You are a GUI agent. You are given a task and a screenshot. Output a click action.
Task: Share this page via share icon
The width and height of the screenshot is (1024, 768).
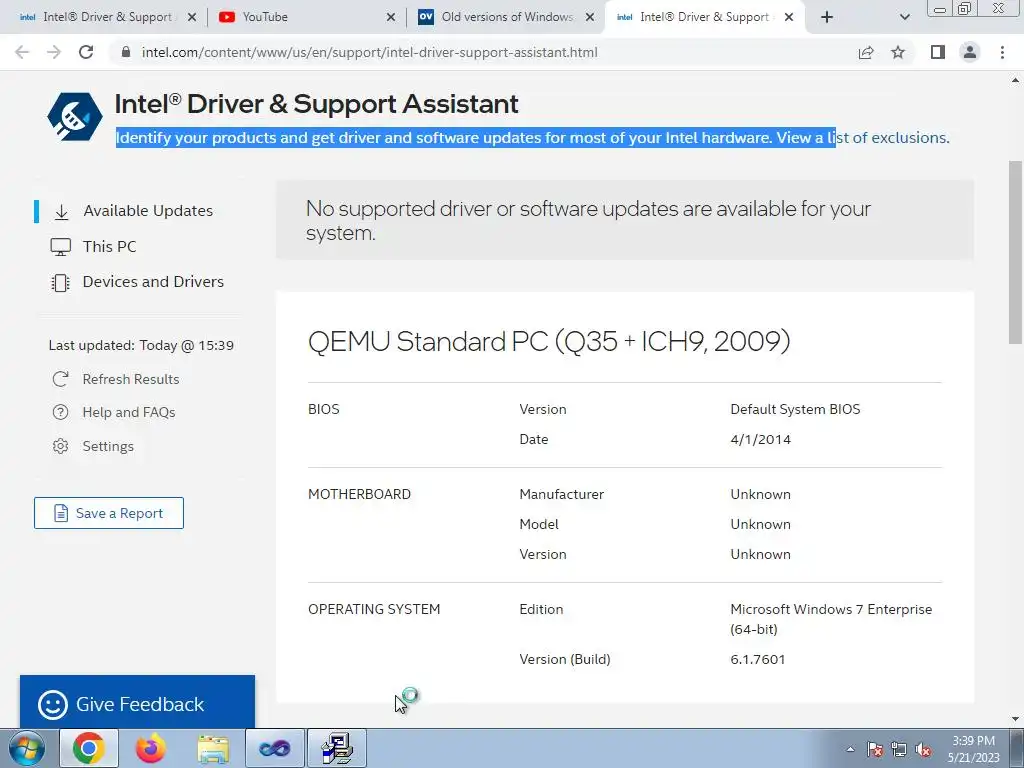point(866,52)
